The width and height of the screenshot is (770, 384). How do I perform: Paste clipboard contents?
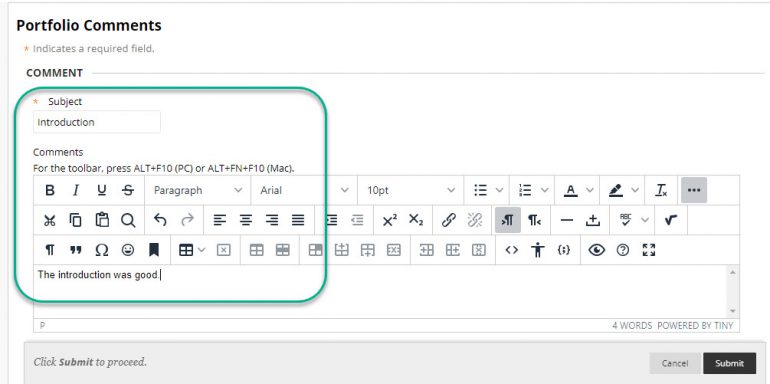coord(102,220)
